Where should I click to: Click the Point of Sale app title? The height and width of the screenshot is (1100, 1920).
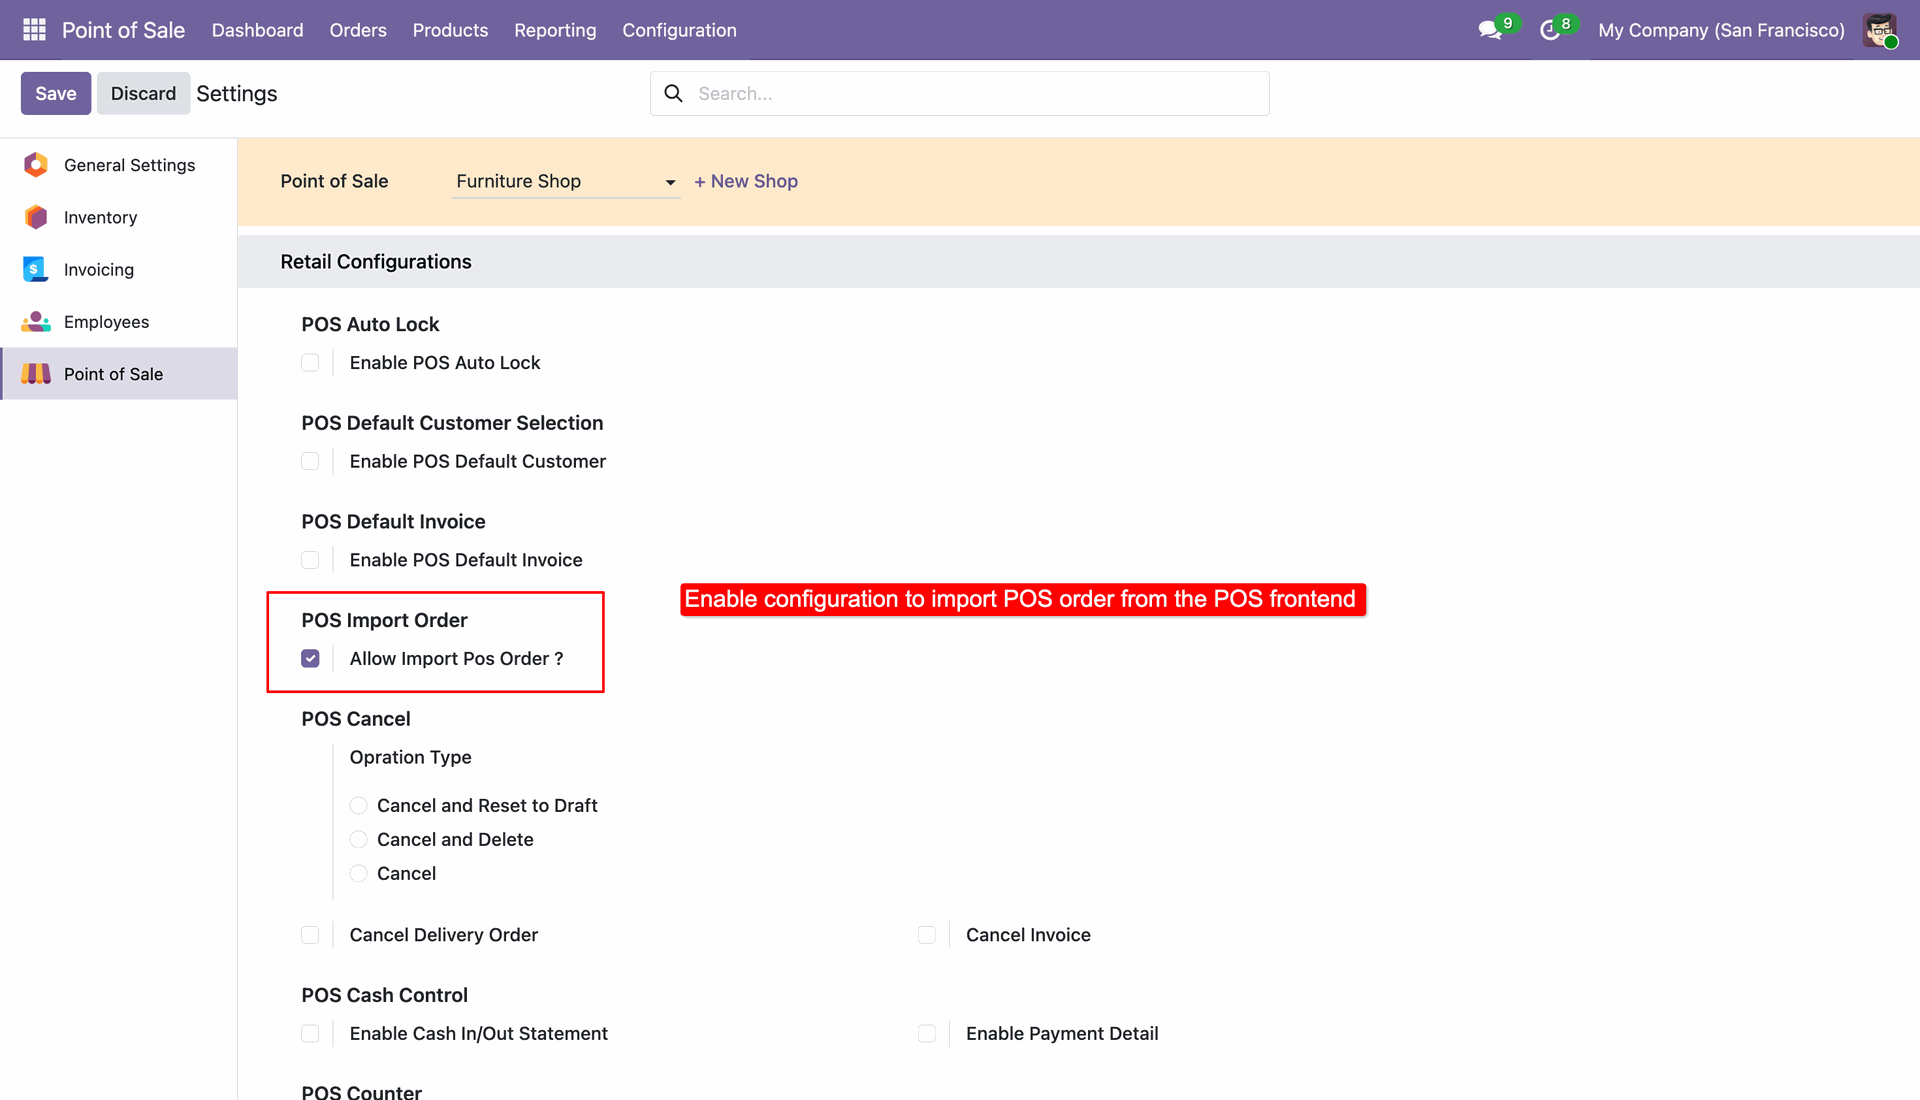[x=123, y=30]
